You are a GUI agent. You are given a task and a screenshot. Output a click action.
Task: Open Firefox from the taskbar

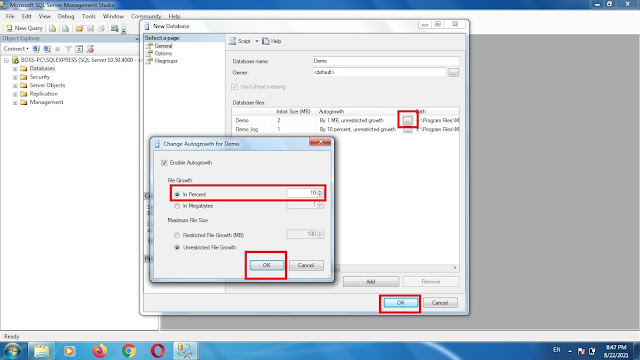99,351
